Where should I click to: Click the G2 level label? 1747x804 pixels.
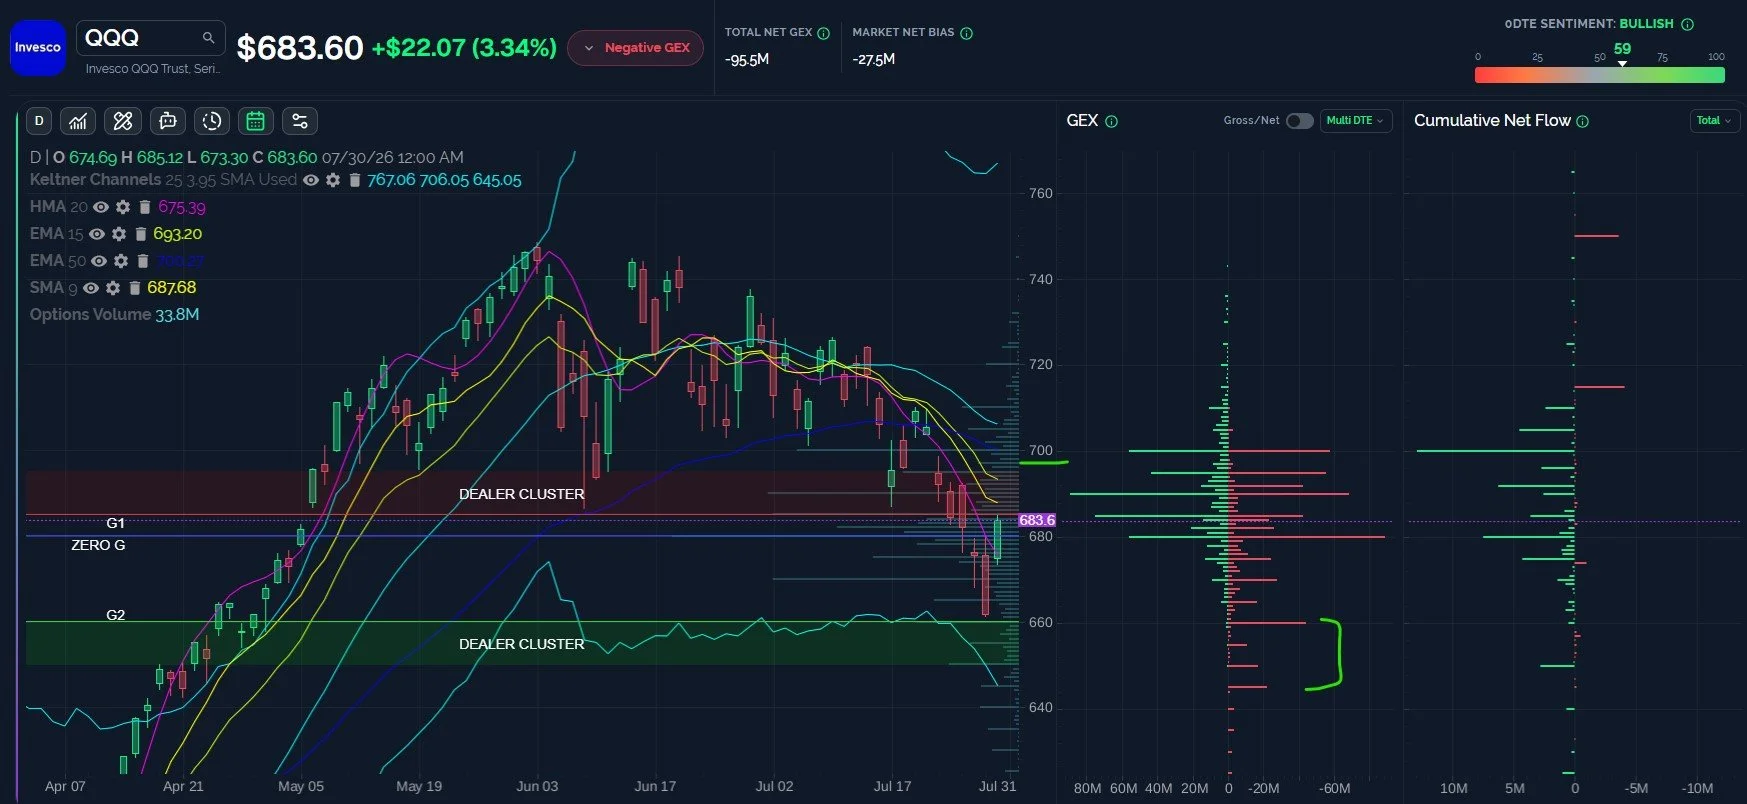coord(116,615)
